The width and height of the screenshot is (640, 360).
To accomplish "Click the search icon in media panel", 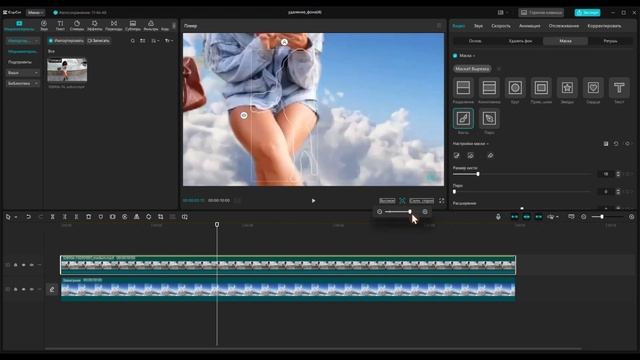I will click(133, 41).
